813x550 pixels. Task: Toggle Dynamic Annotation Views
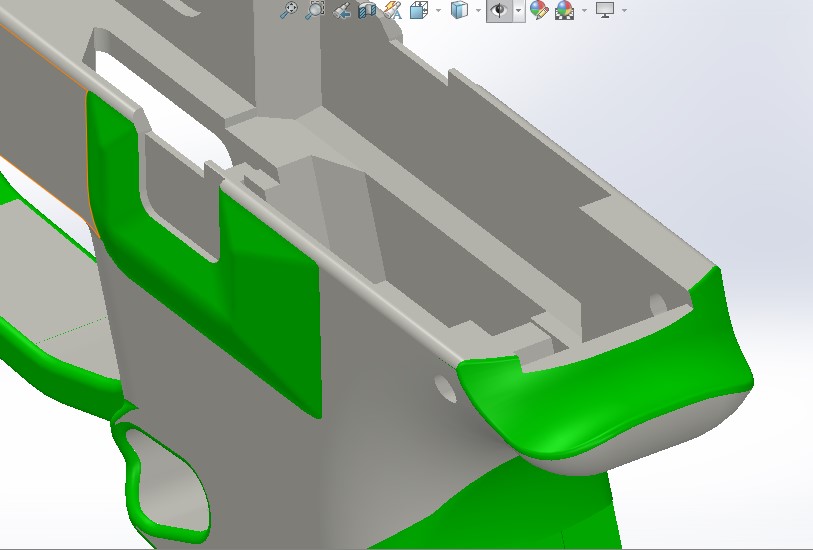[x=393, y=10]
